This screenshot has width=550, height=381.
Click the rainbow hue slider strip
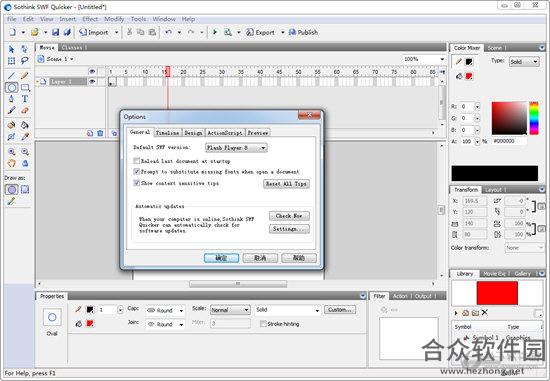[x=534, y=118]
